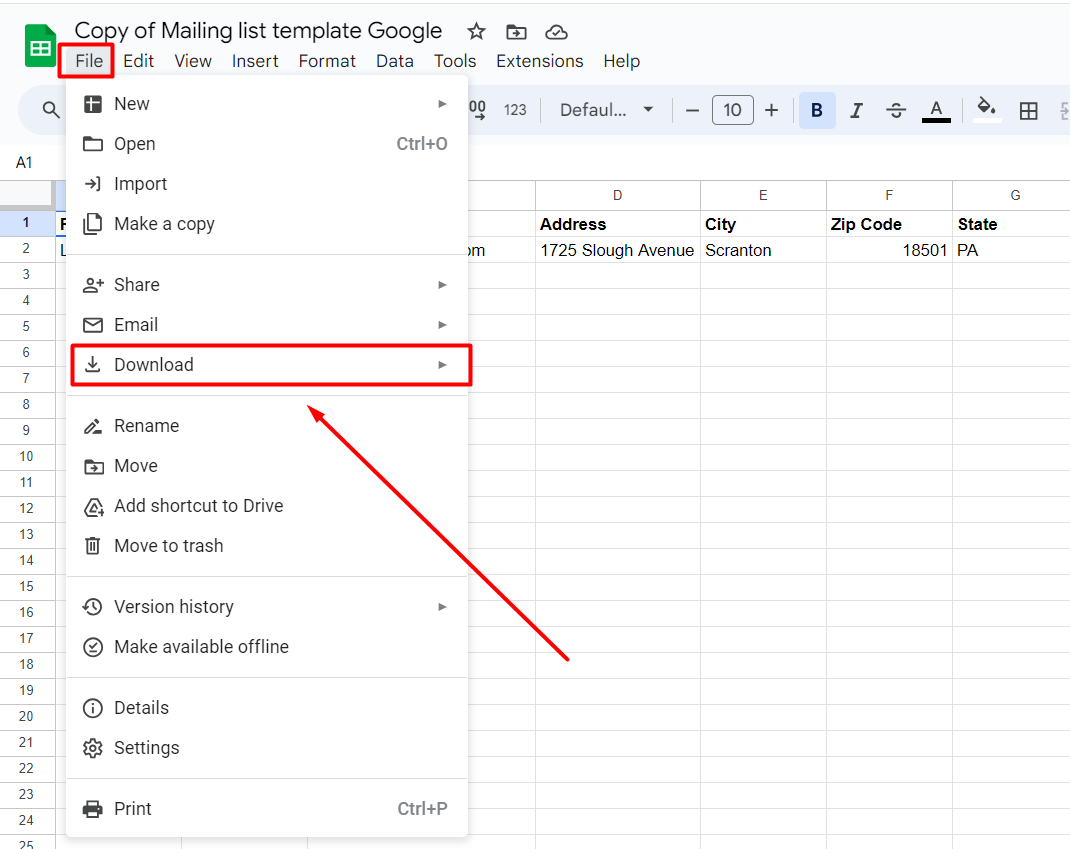
Task: Check the cloud document status icon
Action: [556, 32]
